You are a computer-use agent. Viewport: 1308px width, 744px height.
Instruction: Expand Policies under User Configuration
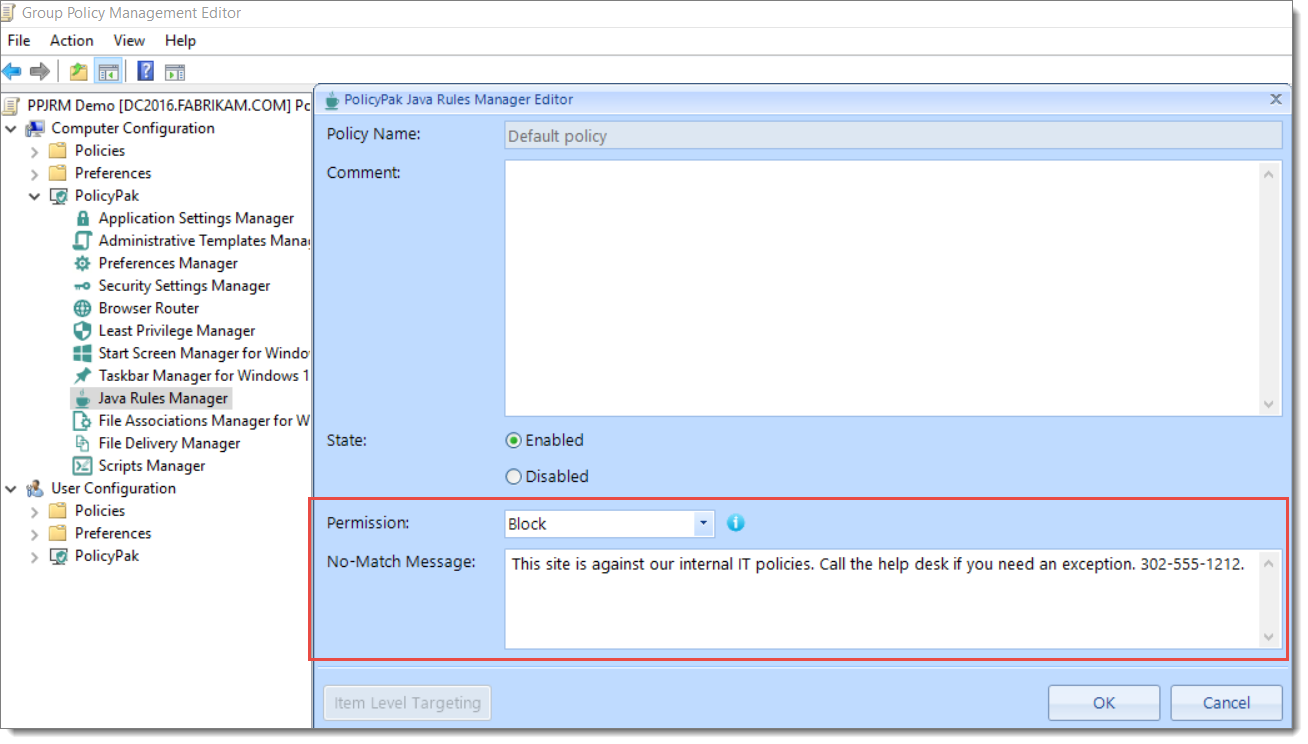[x=35, y=511]
